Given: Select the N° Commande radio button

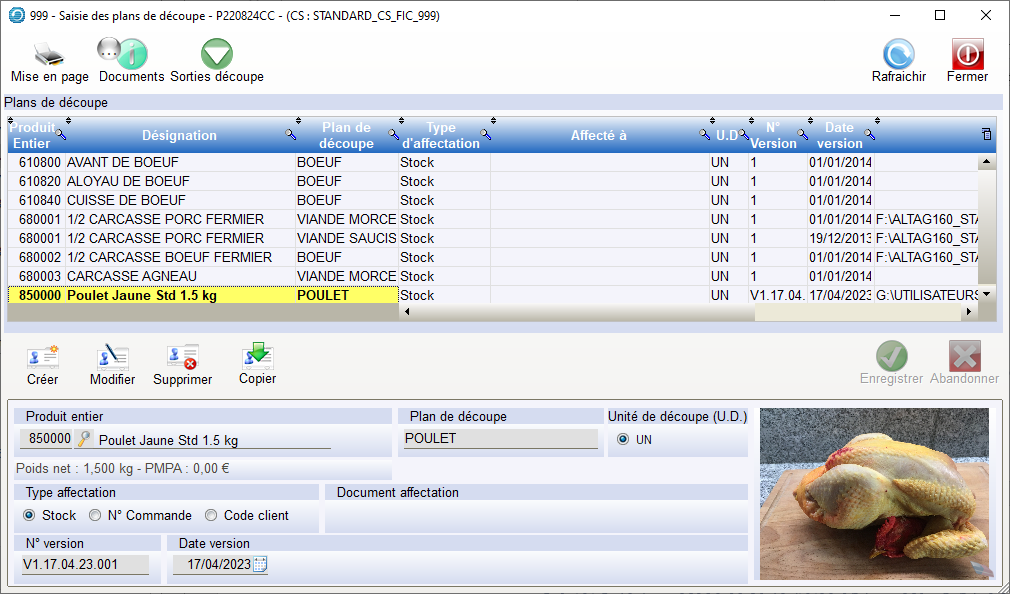Looking at the screenshot, I should 95,516.
